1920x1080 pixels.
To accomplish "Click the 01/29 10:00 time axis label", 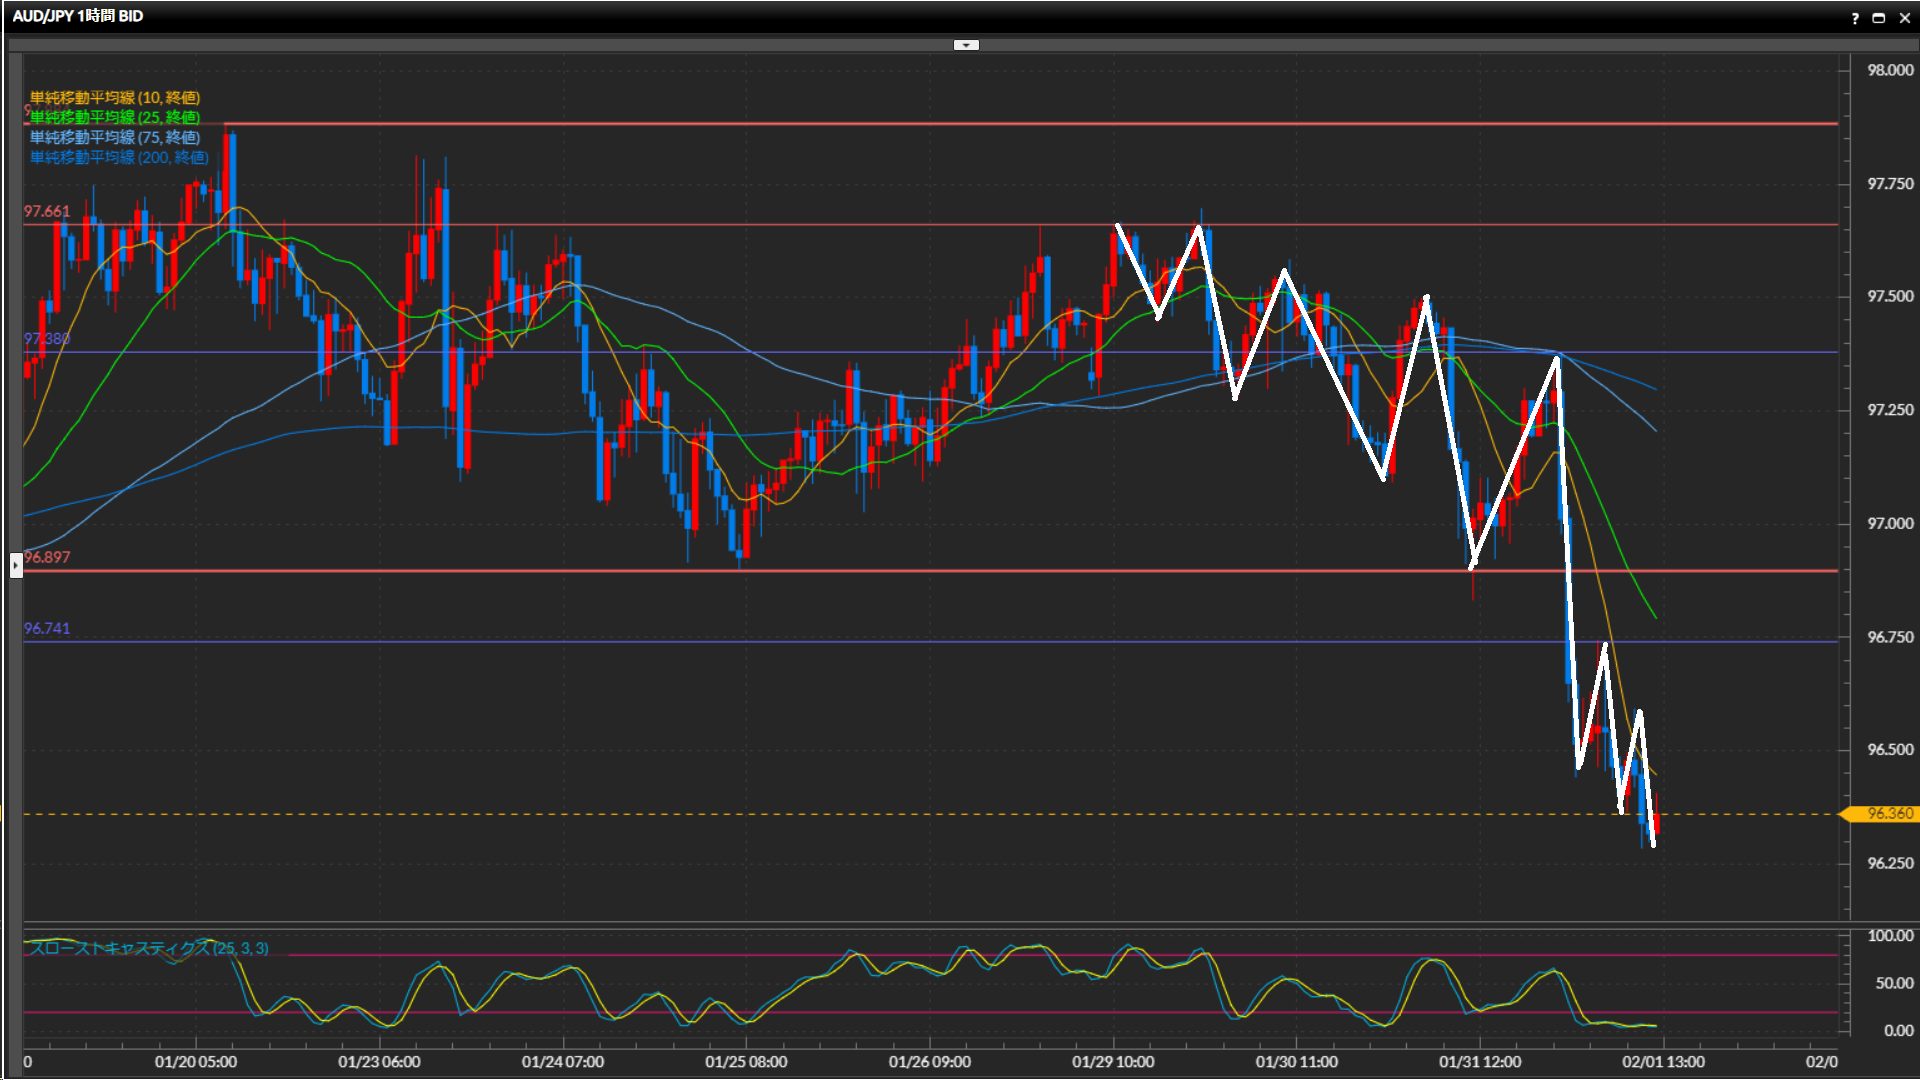I will pyautogui.click(x=1113, y=1062).
